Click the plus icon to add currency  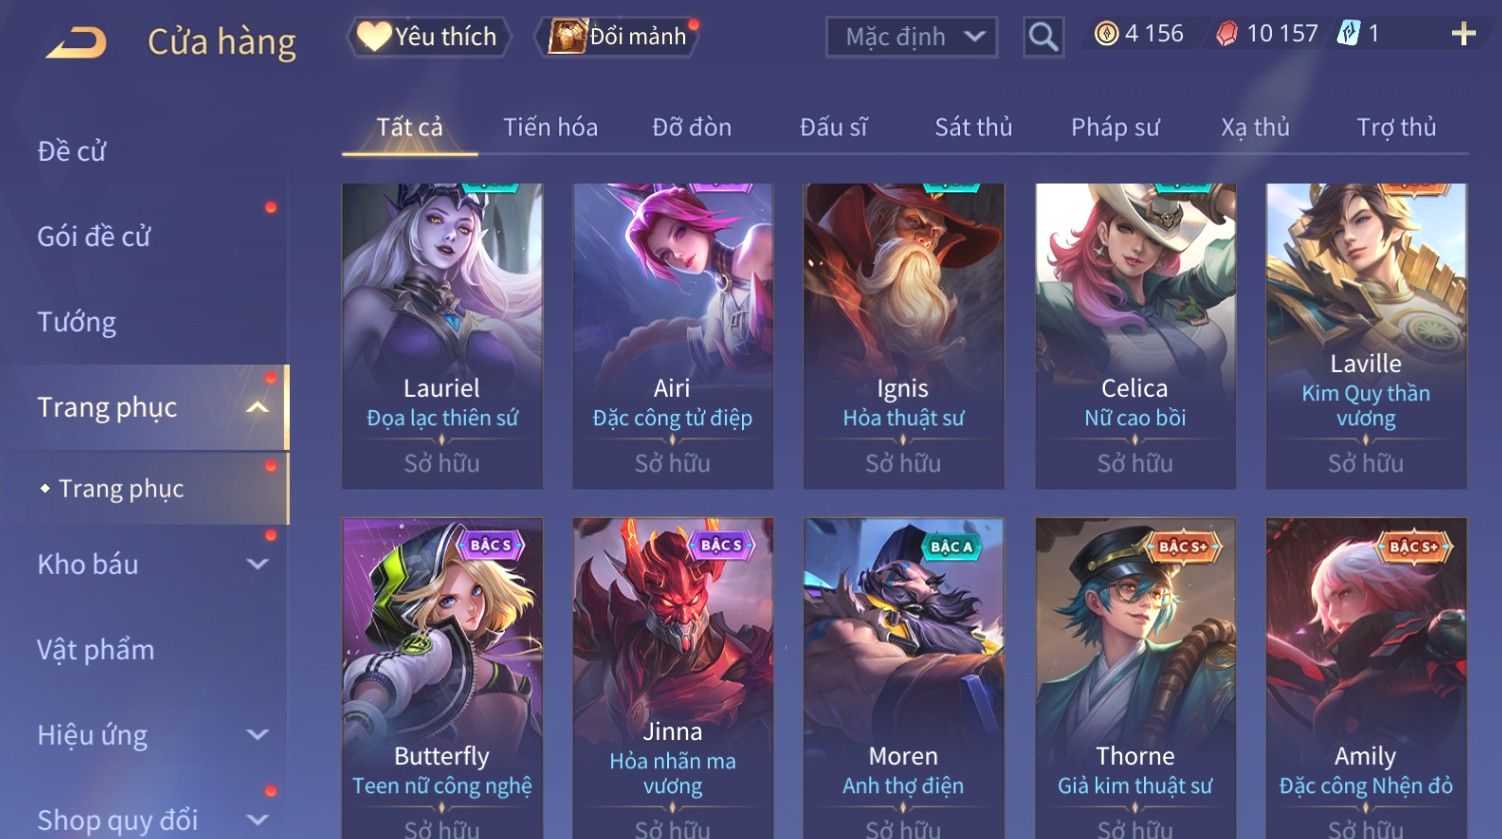(x=1463, y=35)
